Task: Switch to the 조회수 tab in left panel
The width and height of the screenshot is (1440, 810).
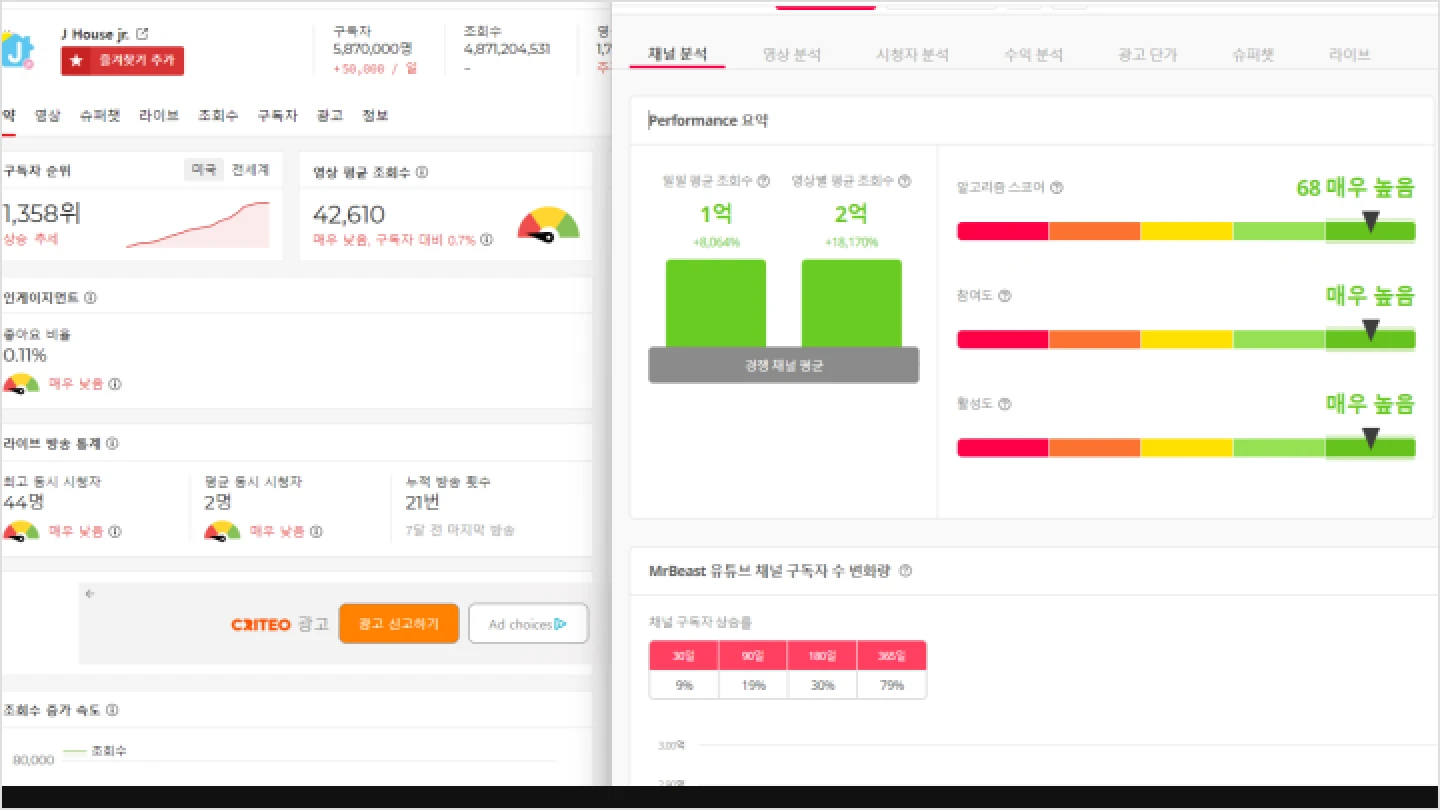Action: pos(218,116)
